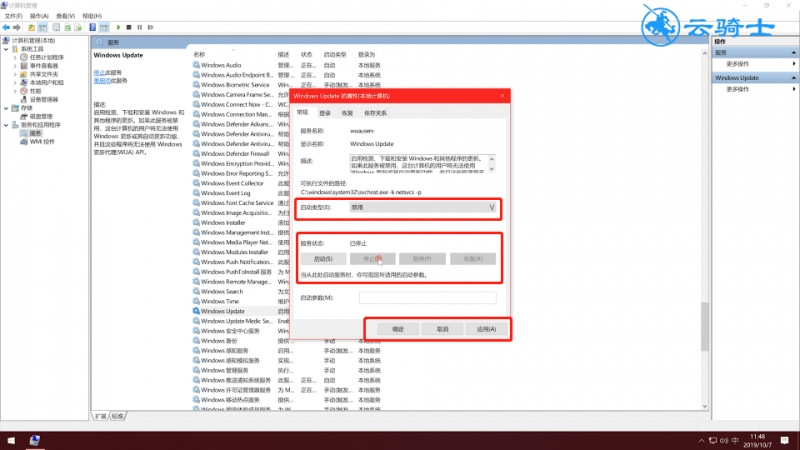The width and height of the screenshot is (800, 450).
Task: Open the notification center icon in taskbar
Action: point(785,440)
